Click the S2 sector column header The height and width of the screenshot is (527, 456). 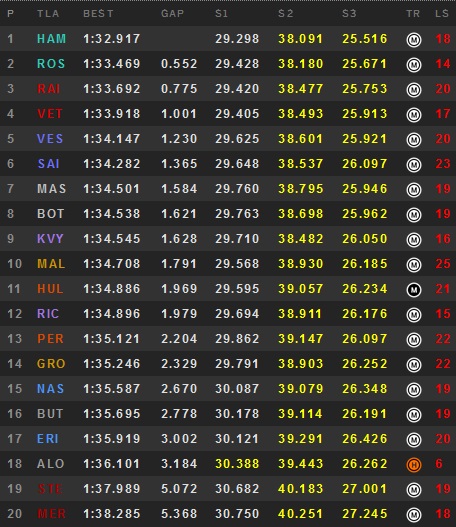(286, 13)
